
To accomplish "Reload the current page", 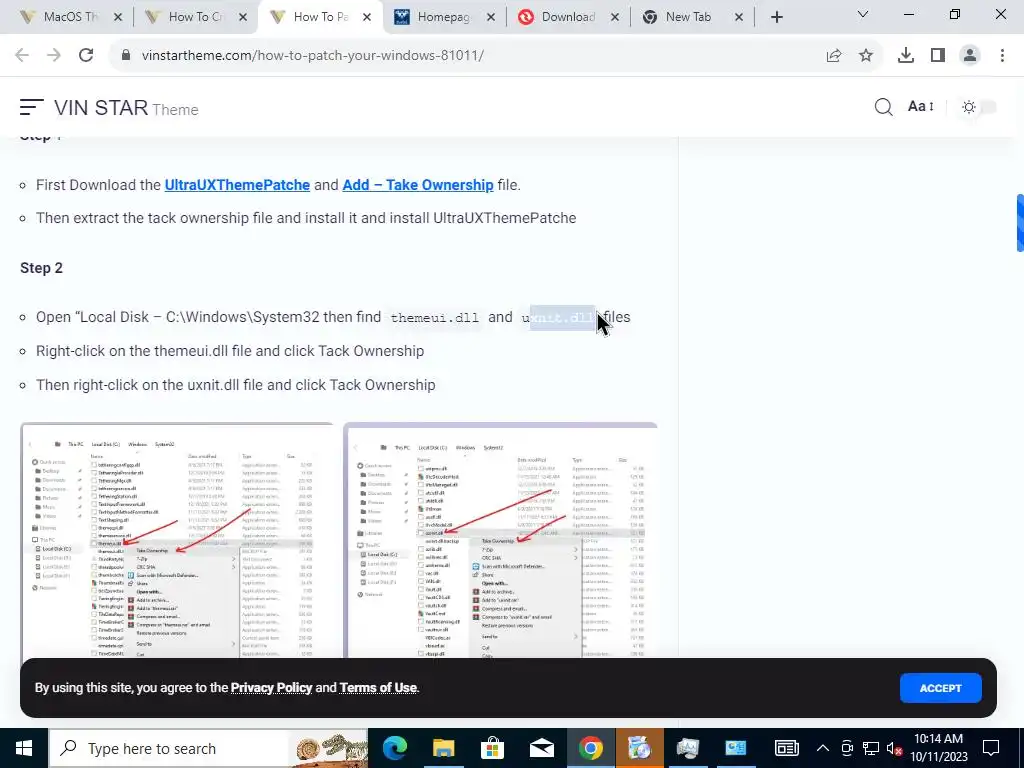I will pos(86,56).
